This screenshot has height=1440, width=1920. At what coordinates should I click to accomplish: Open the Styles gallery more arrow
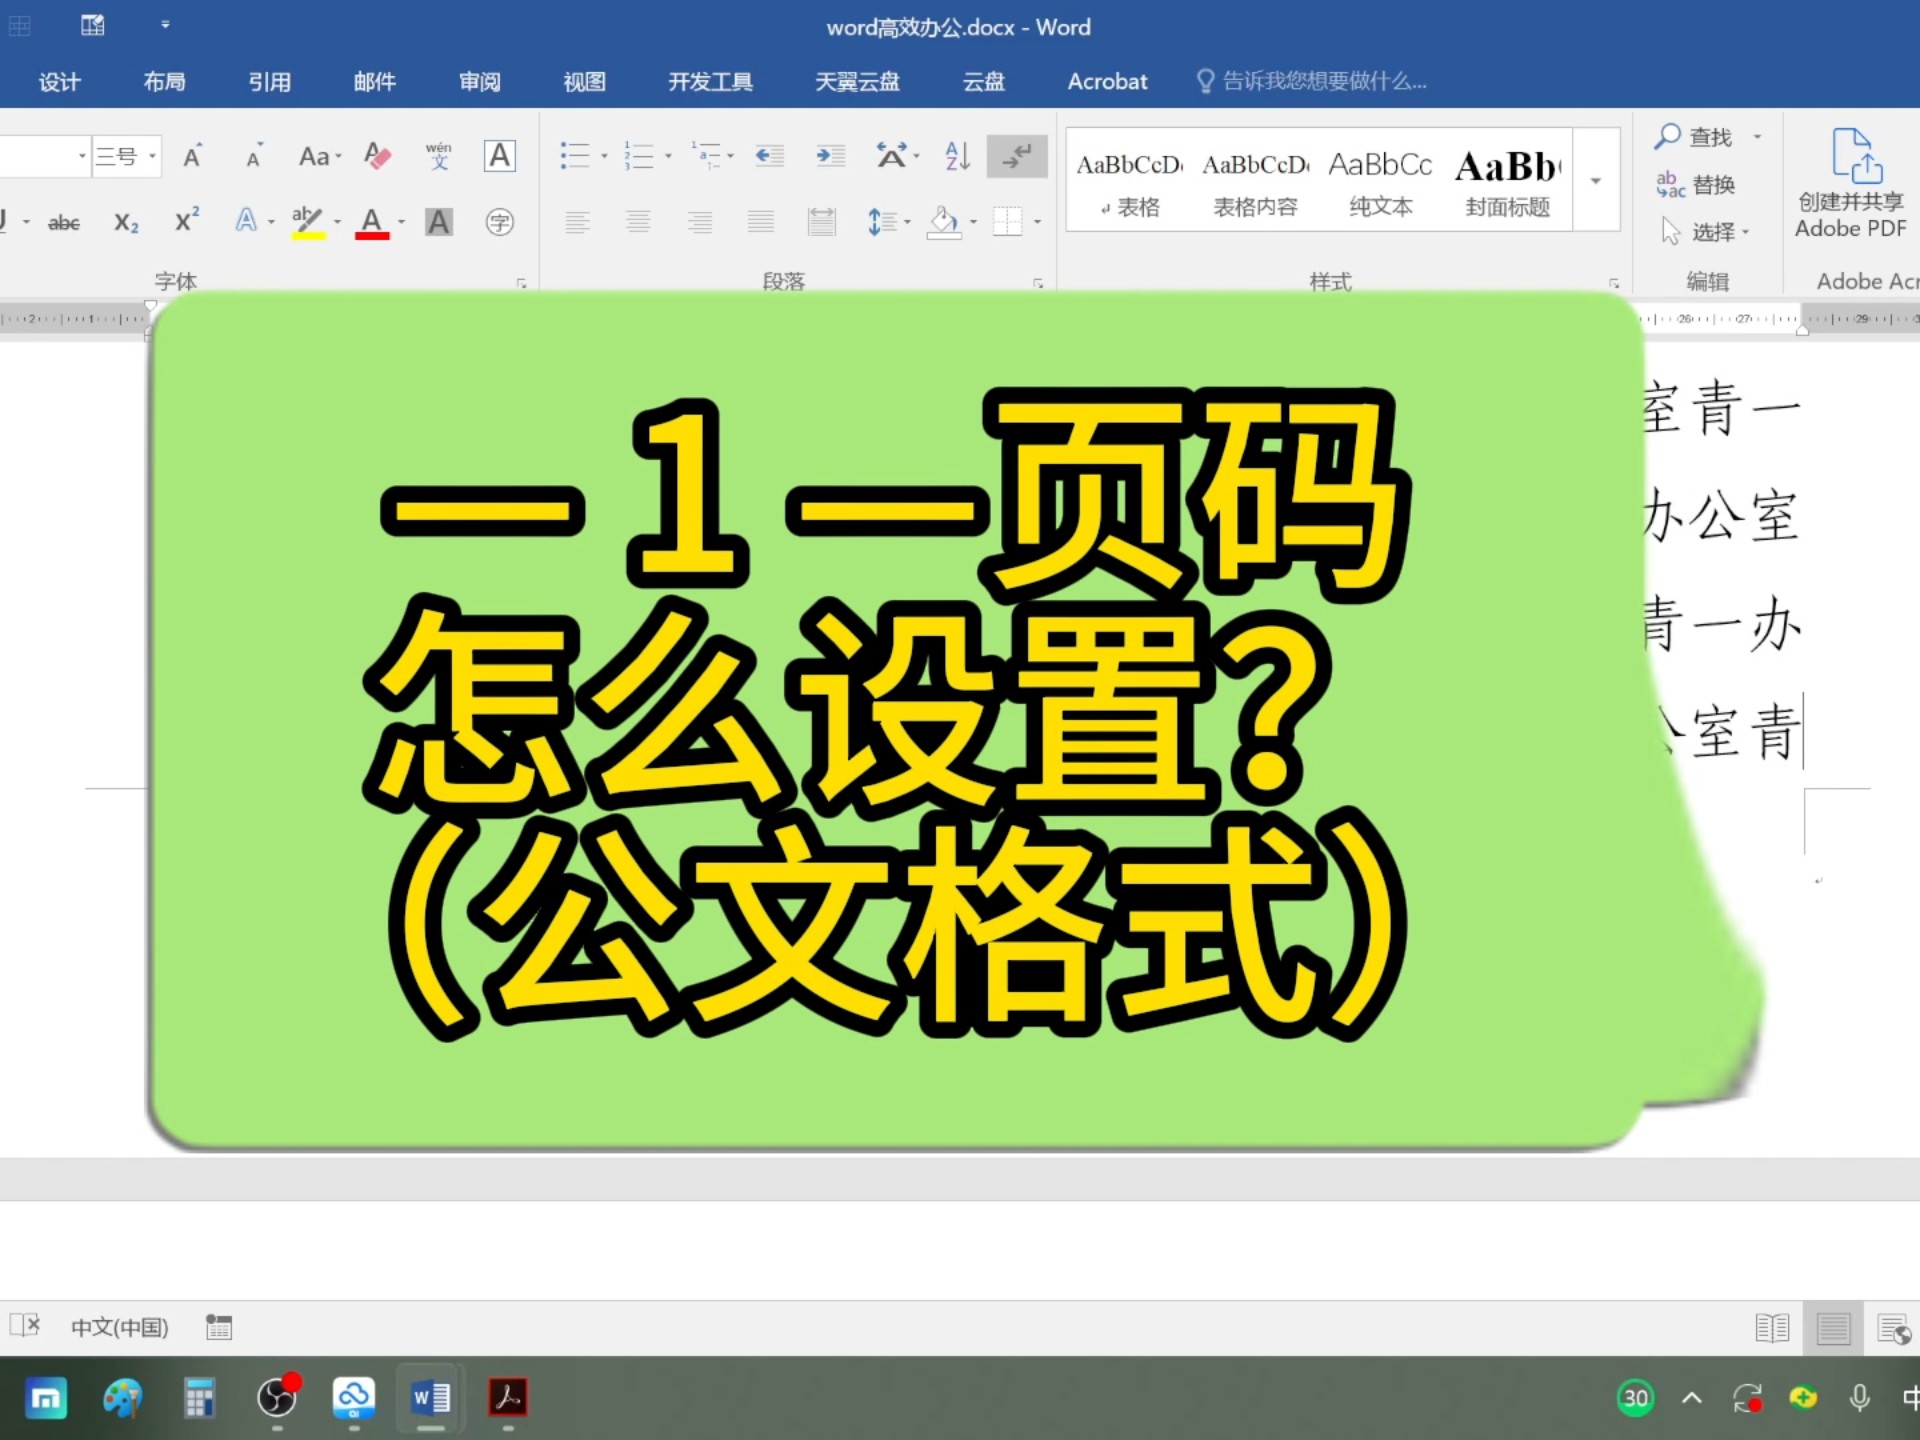coord(1594,181)
